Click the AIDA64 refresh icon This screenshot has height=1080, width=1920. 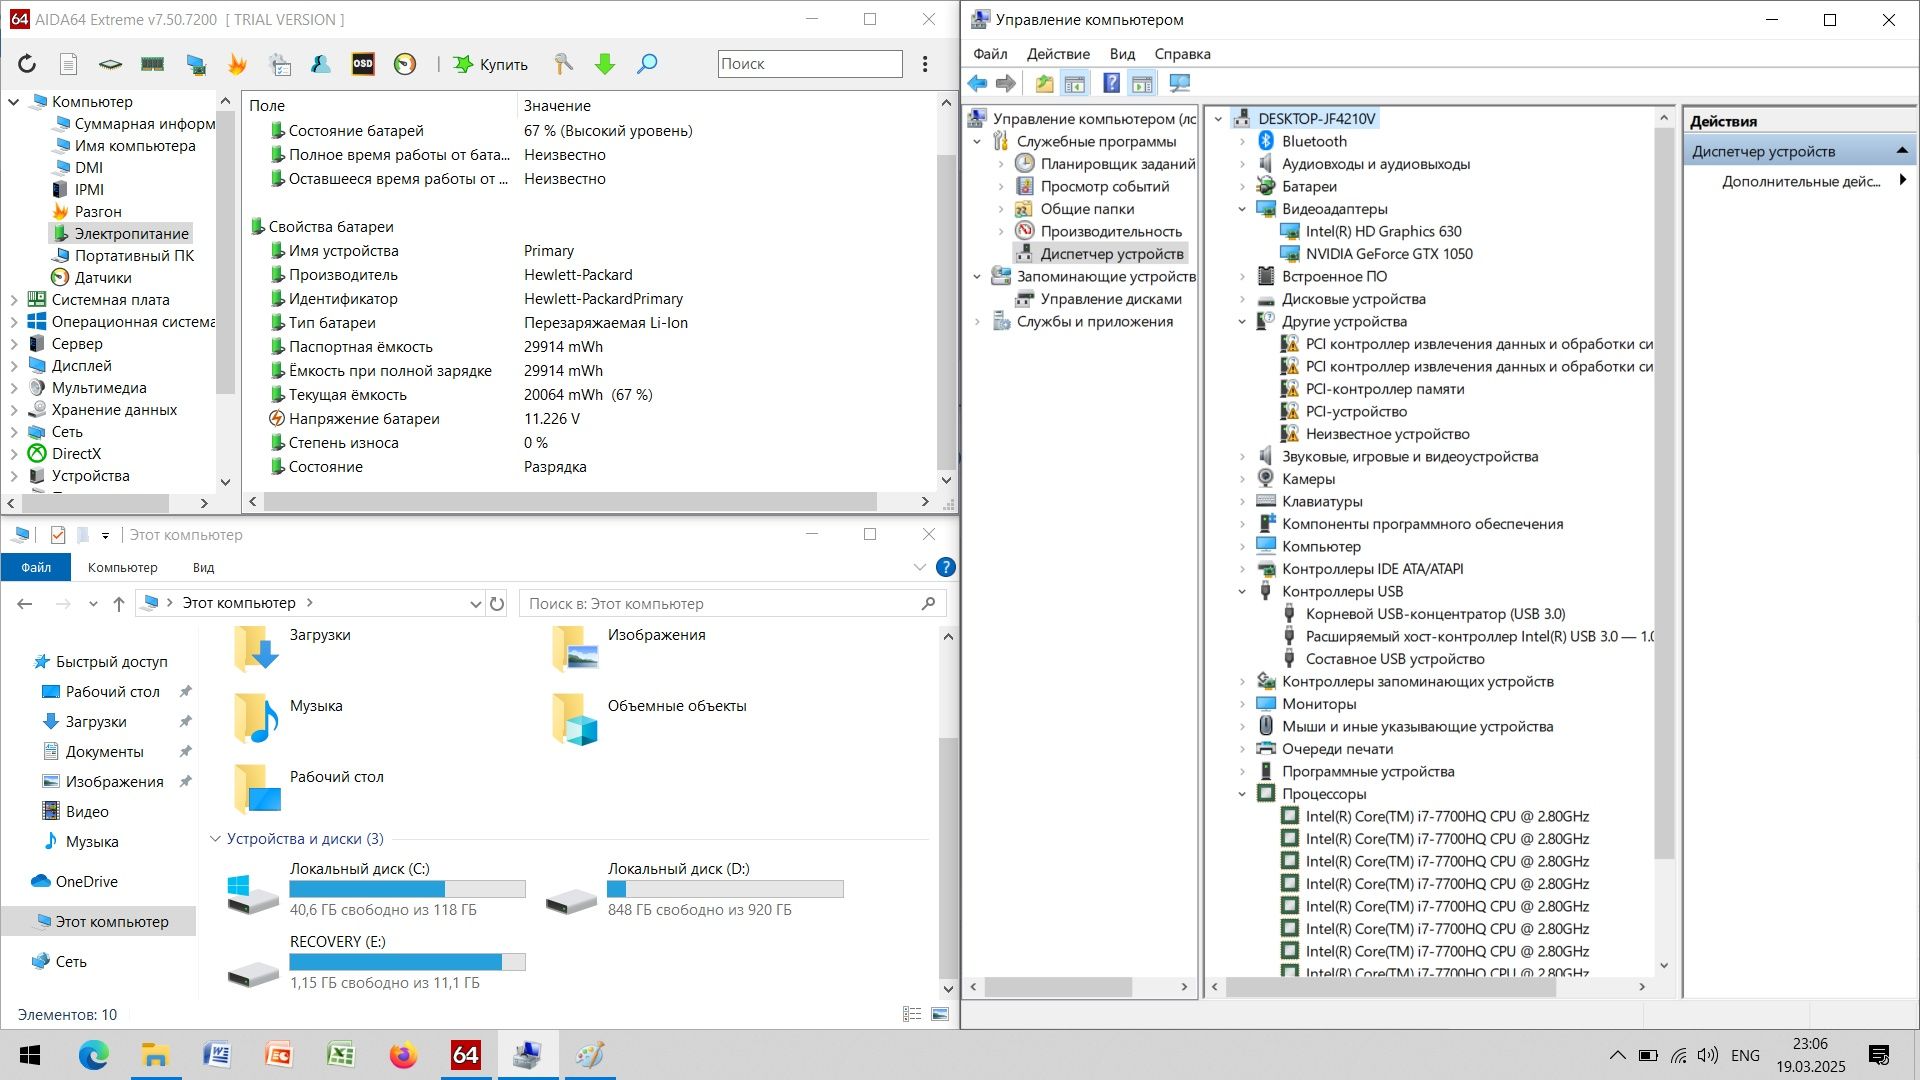(x=27, y=64)
